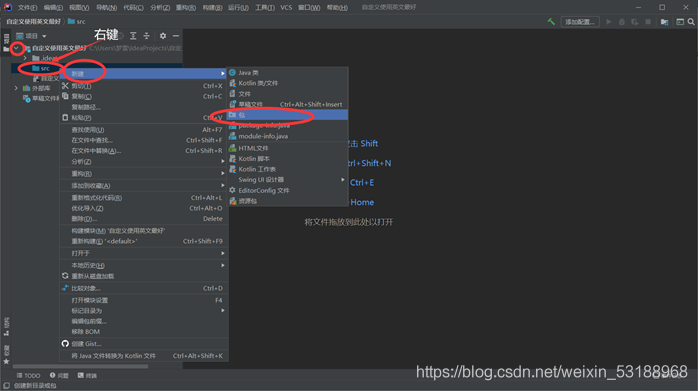
Task: Open Search Everywhere magnifier icon
Action: tap(691, 21)
